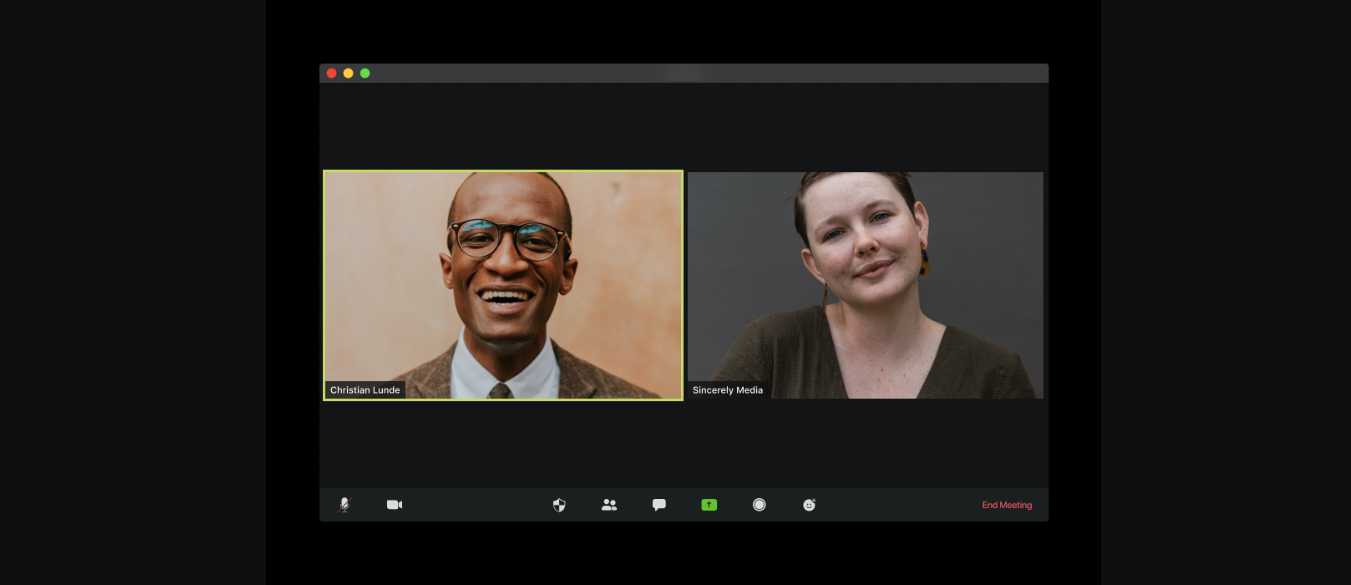Screen dimensions: 1351x585
Task: Unmute the microphone
Action: point(344,505)
